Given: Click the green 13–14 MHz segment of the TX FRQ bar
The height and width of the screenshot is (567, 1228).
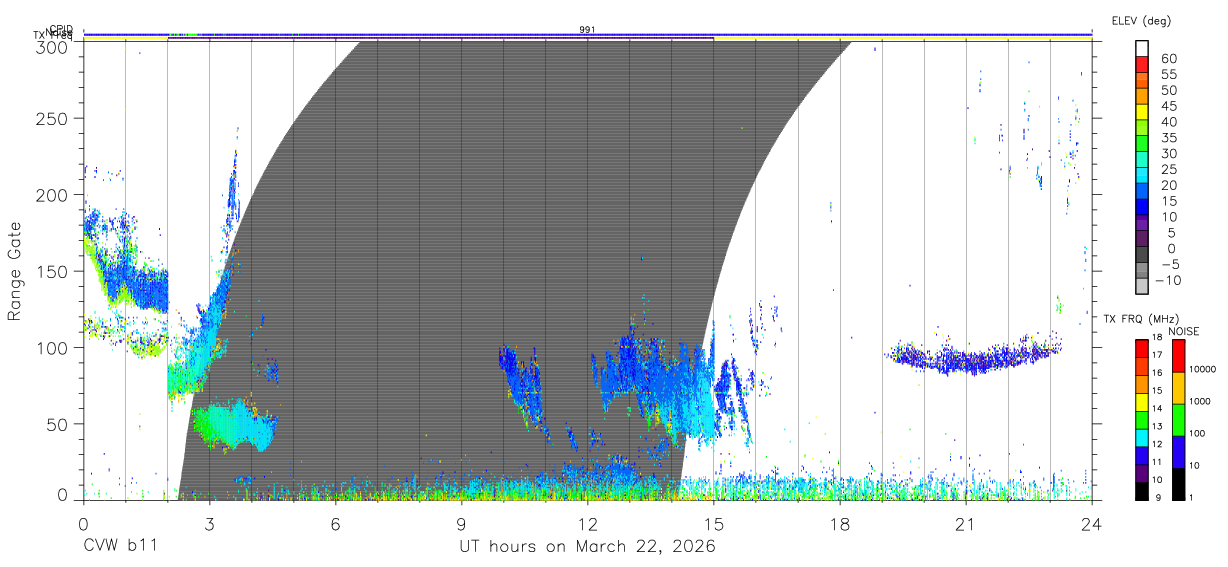Looking at the screenshot, I should point(1142,418).
